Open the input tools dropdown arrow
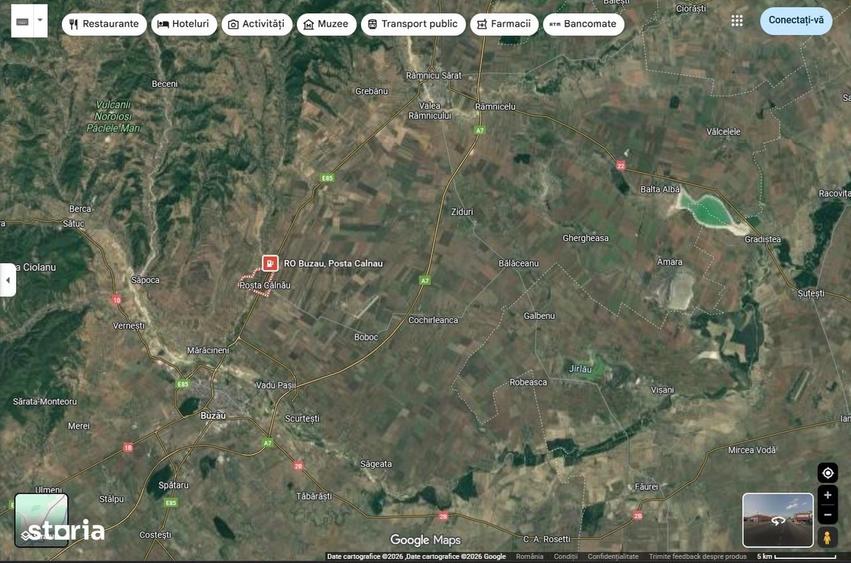 click(x=40, y=21)
